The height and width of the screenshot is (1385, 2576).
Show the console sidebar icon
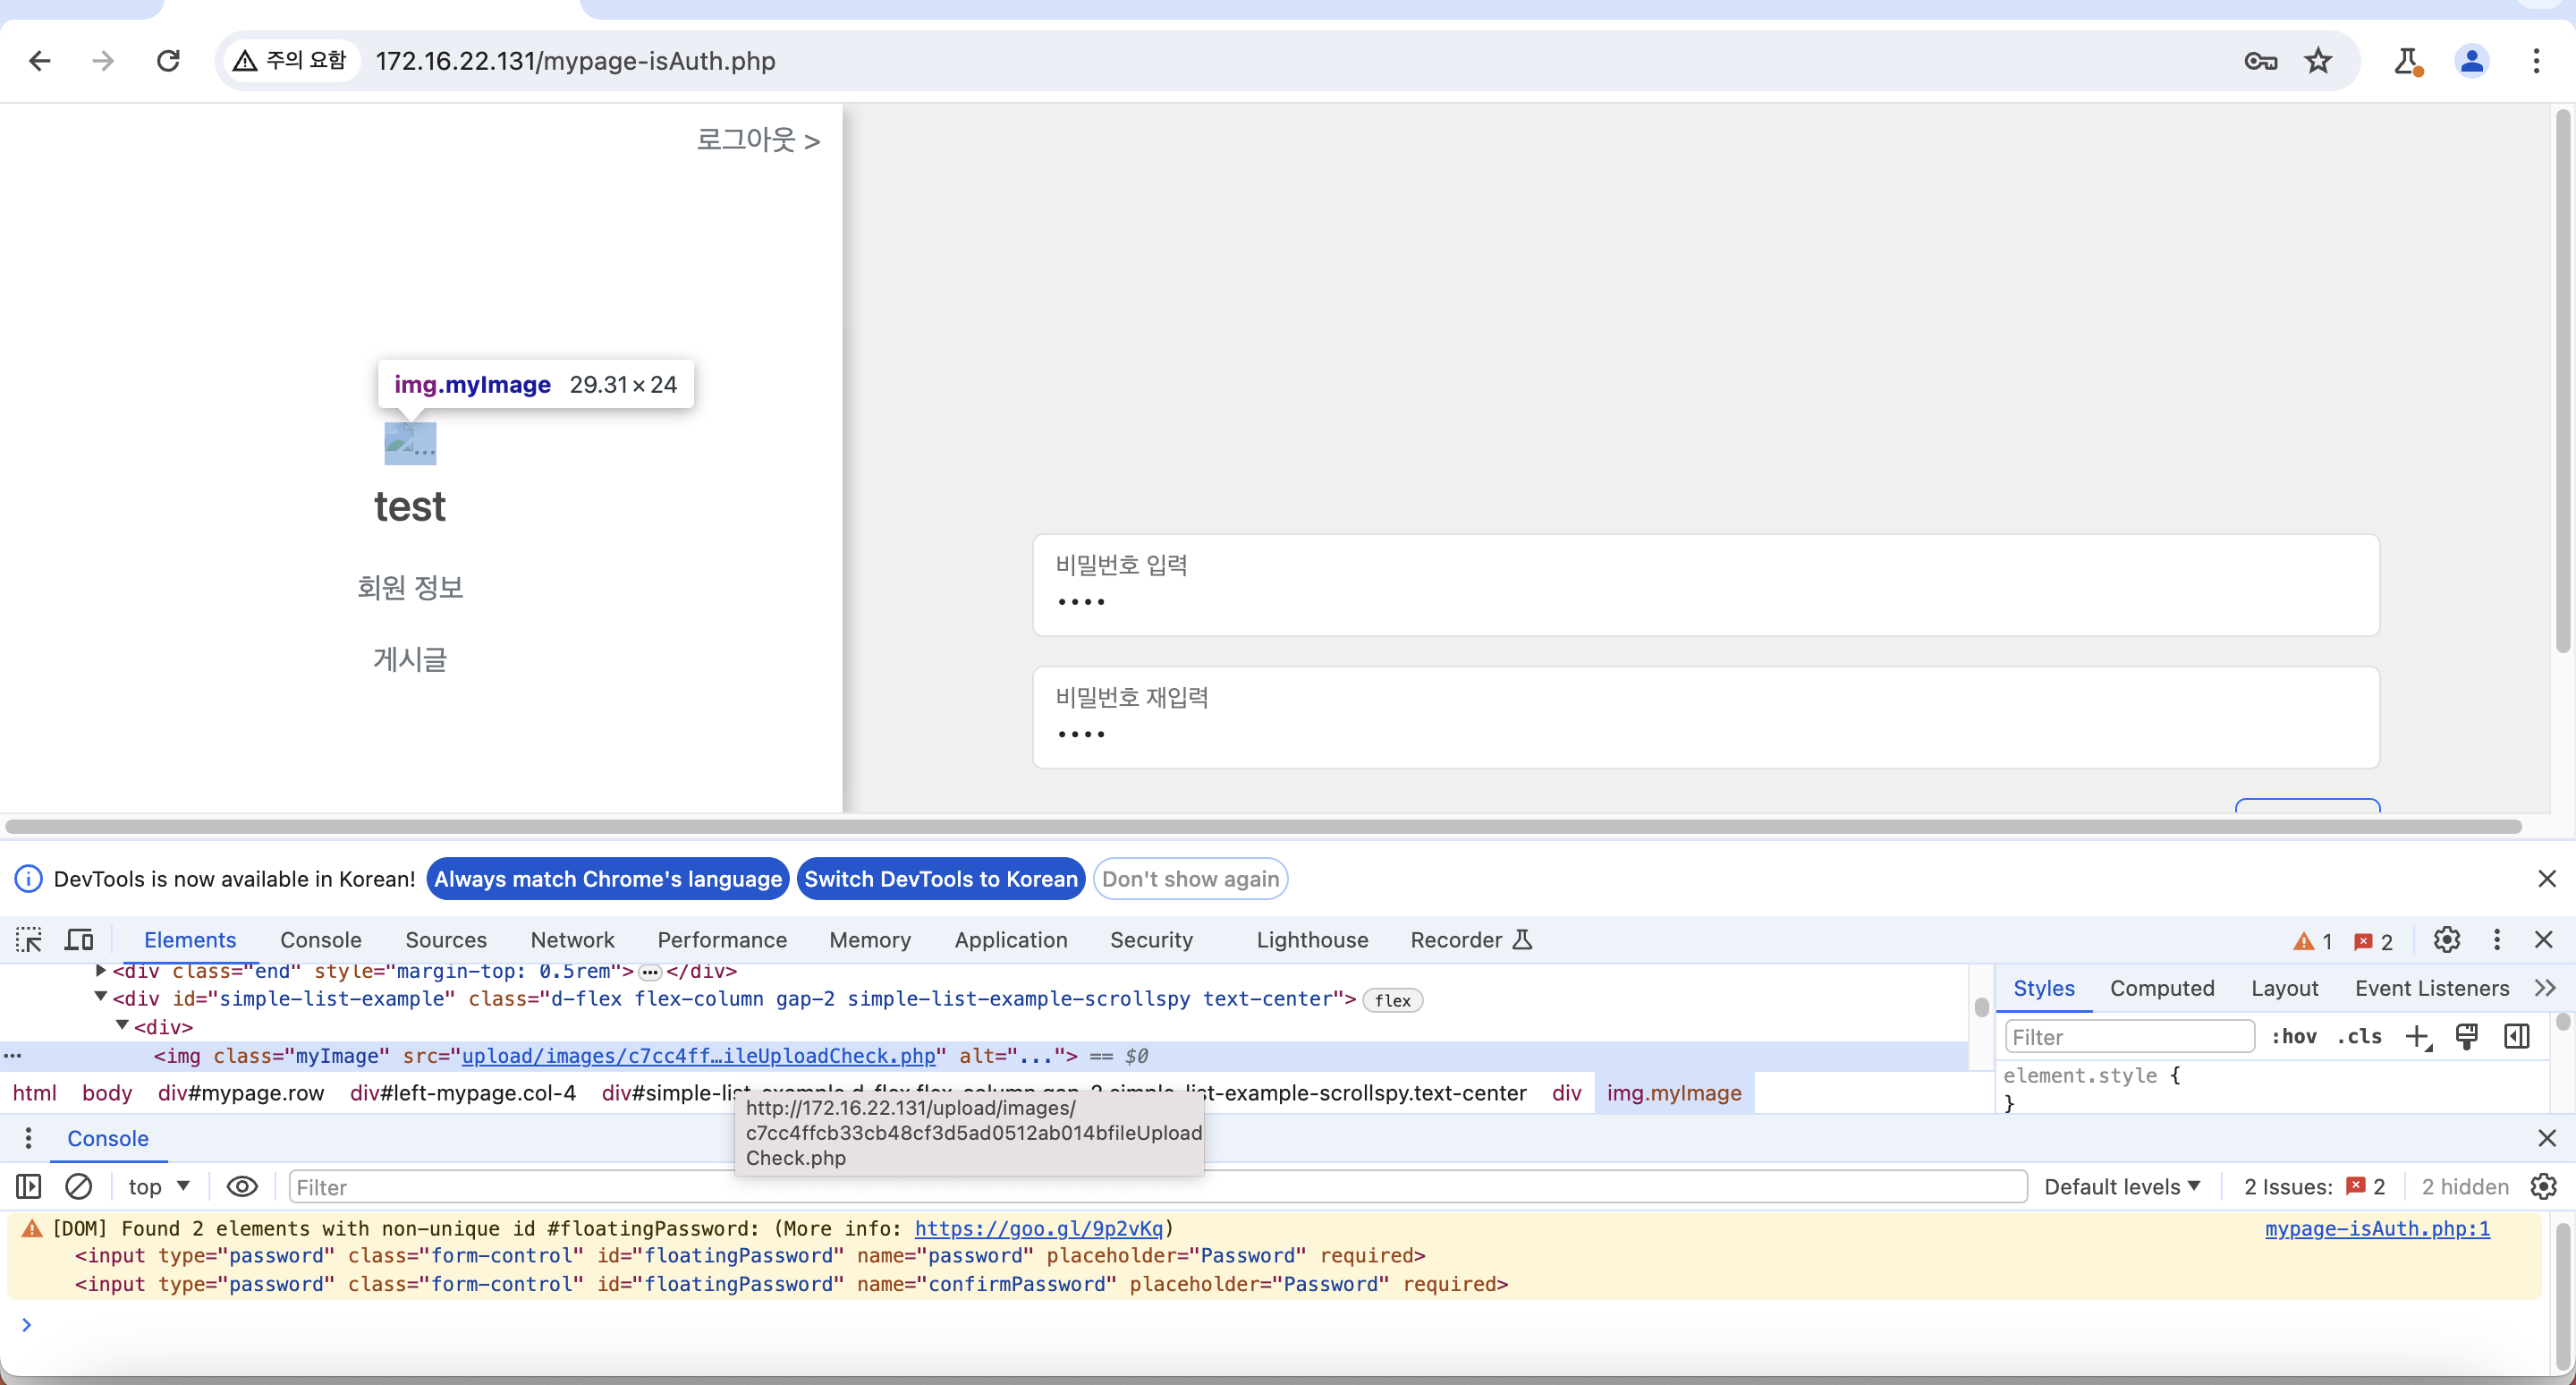click(28, 1187)
